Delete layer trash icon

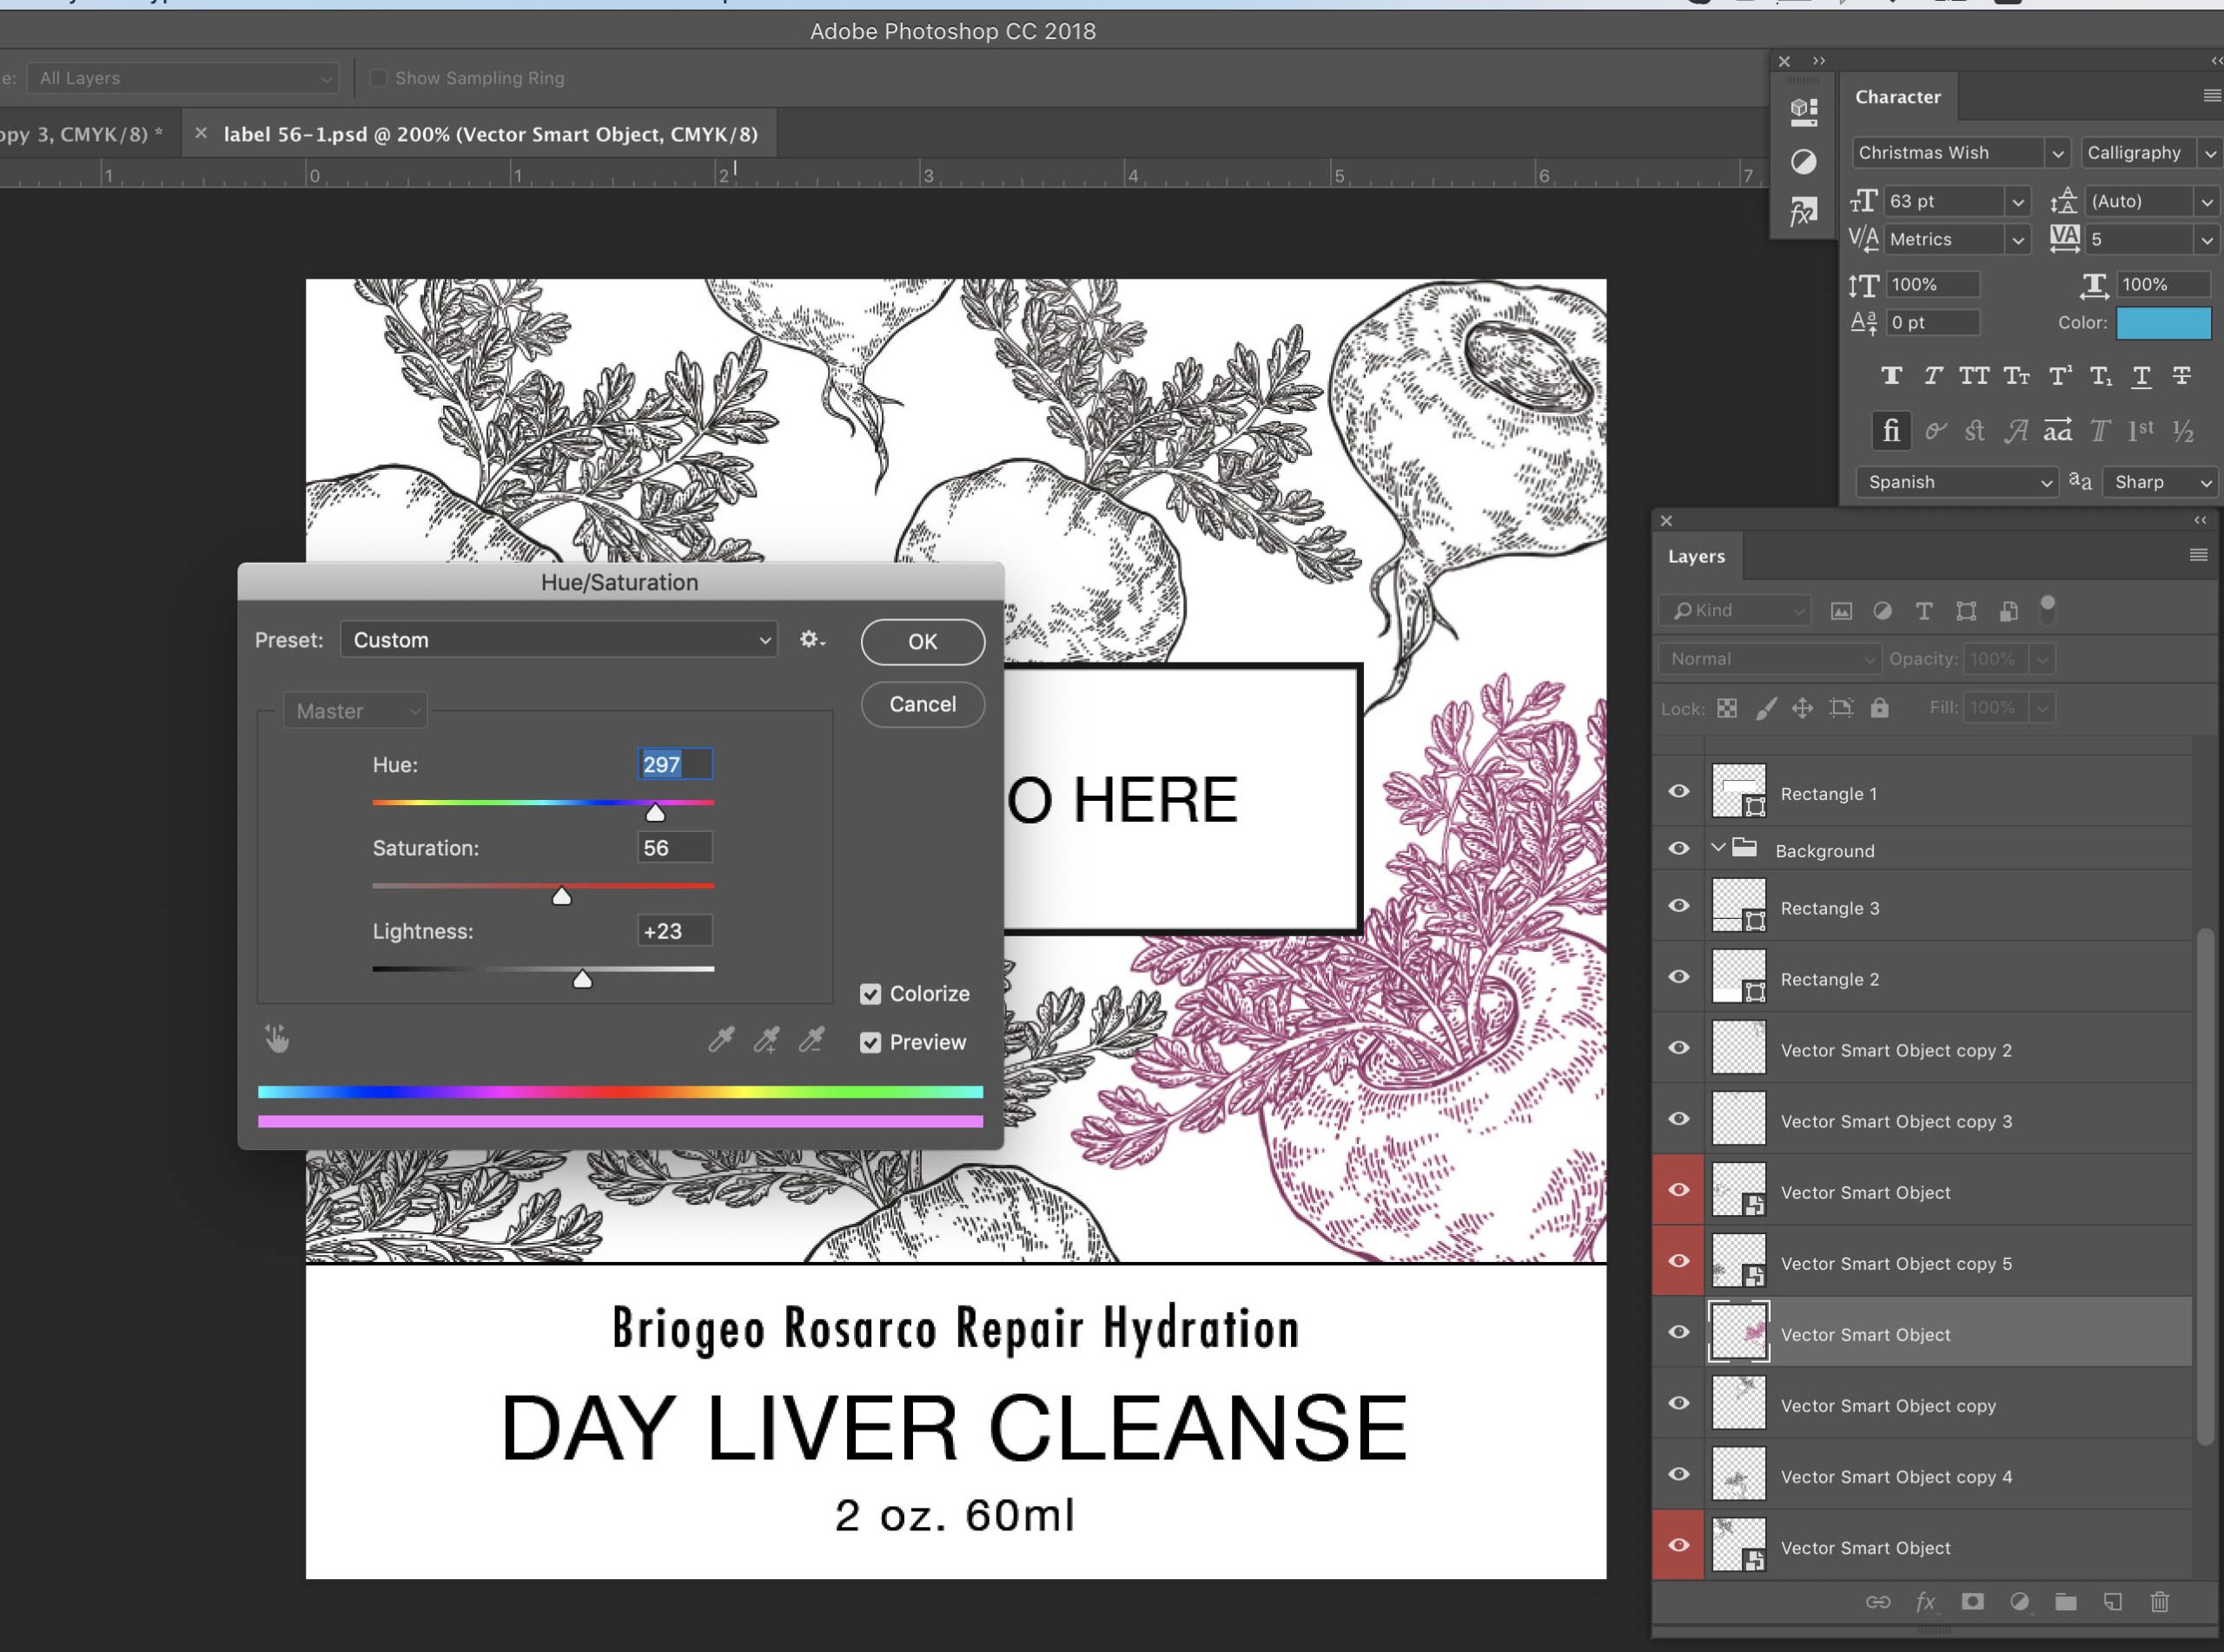click(2159, 1601)
